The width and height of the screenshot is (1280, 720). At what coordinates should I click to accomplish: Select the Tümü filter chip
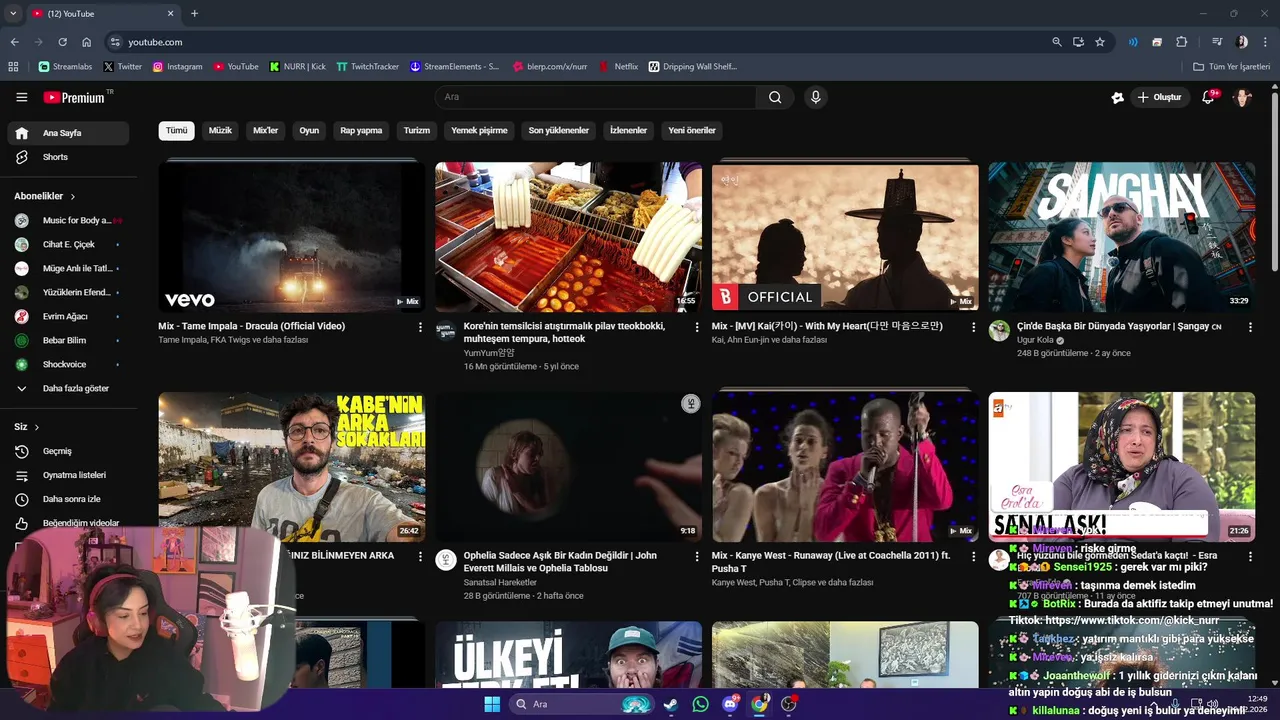176,130
